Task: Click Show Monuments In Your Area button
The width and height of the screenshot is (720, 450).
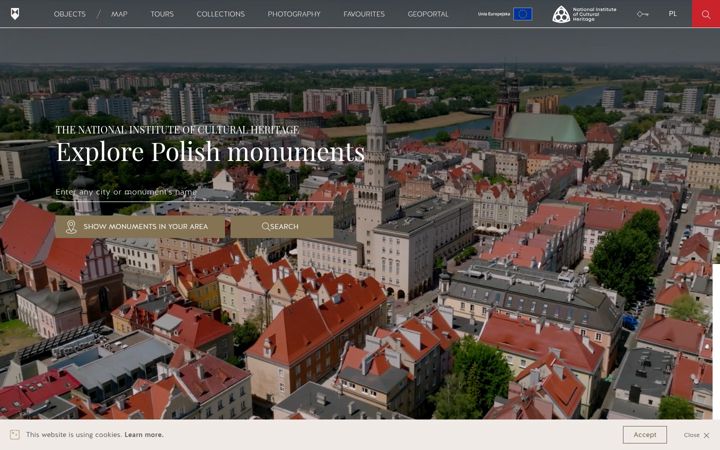Action: point(140,226)
